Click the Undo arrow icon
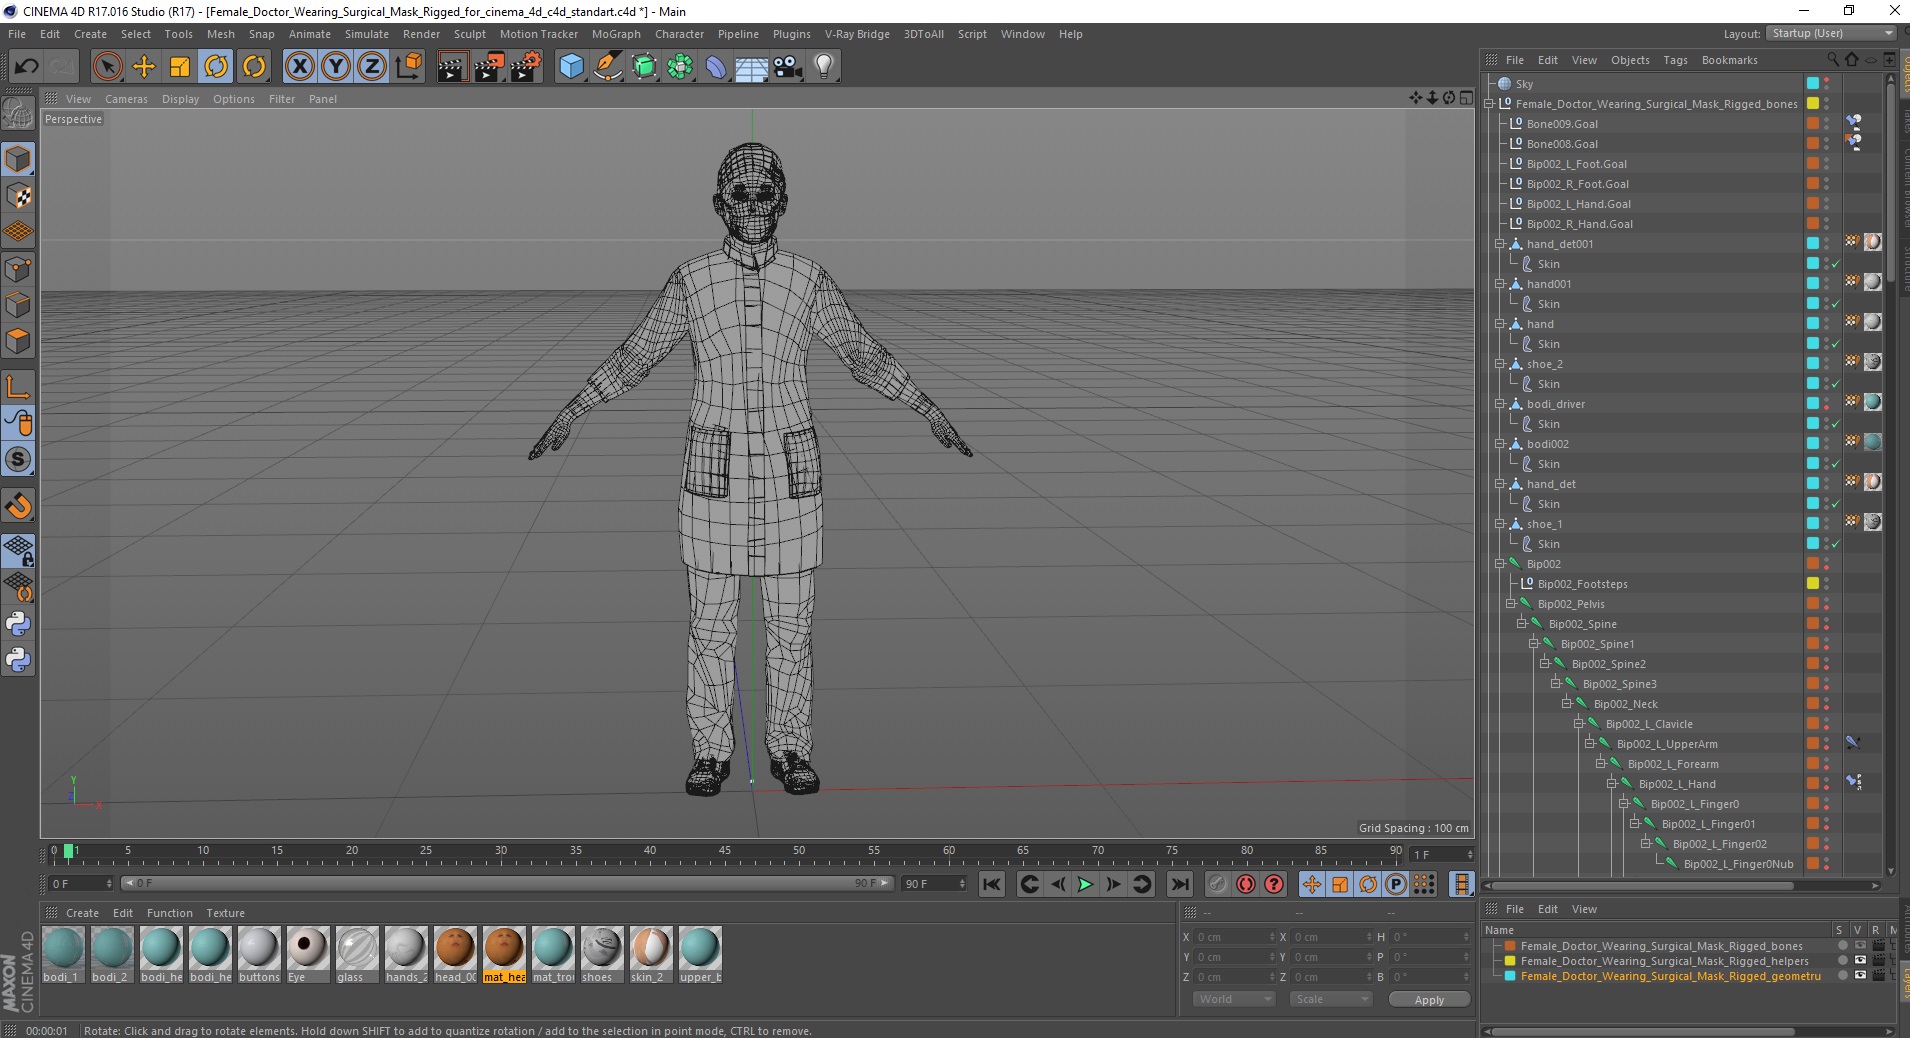 pyautogui.click(x=26, y=67)
